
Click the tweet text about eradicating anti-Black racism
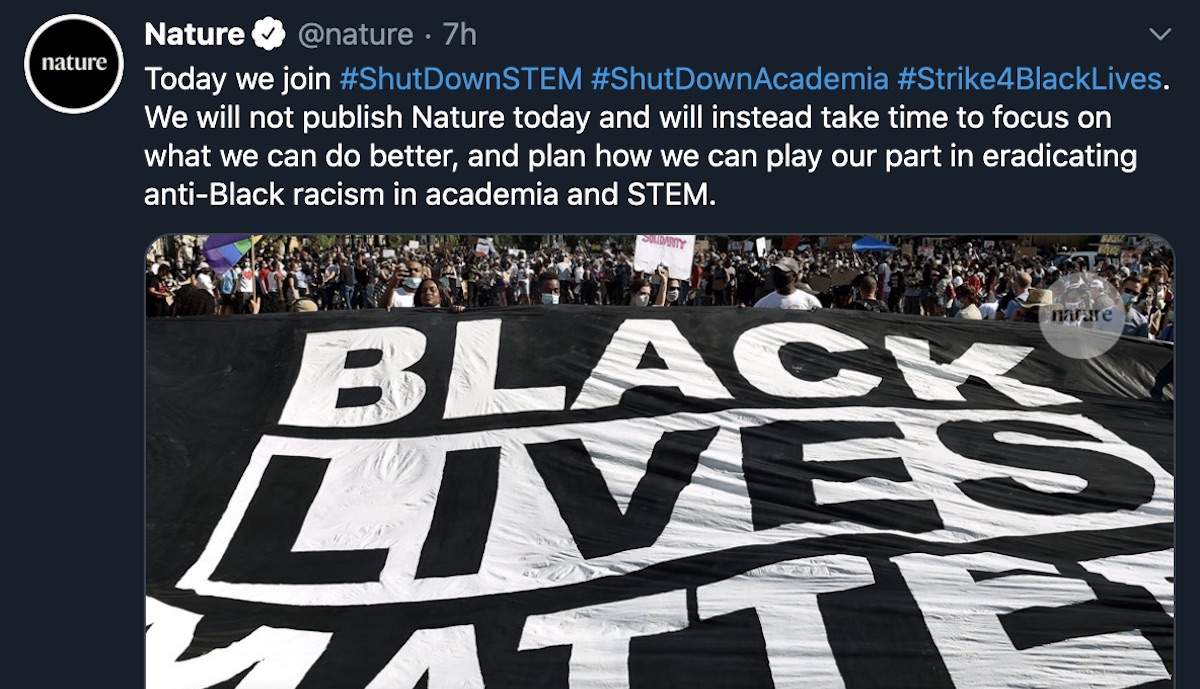[x=642, y=177]
